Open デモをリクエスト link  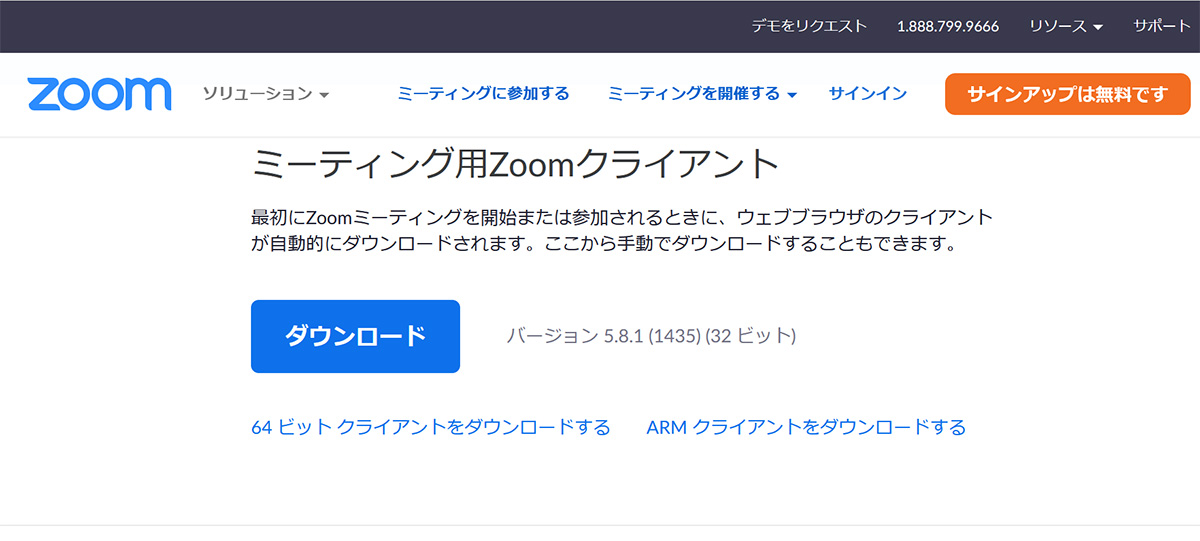(810, 26)
